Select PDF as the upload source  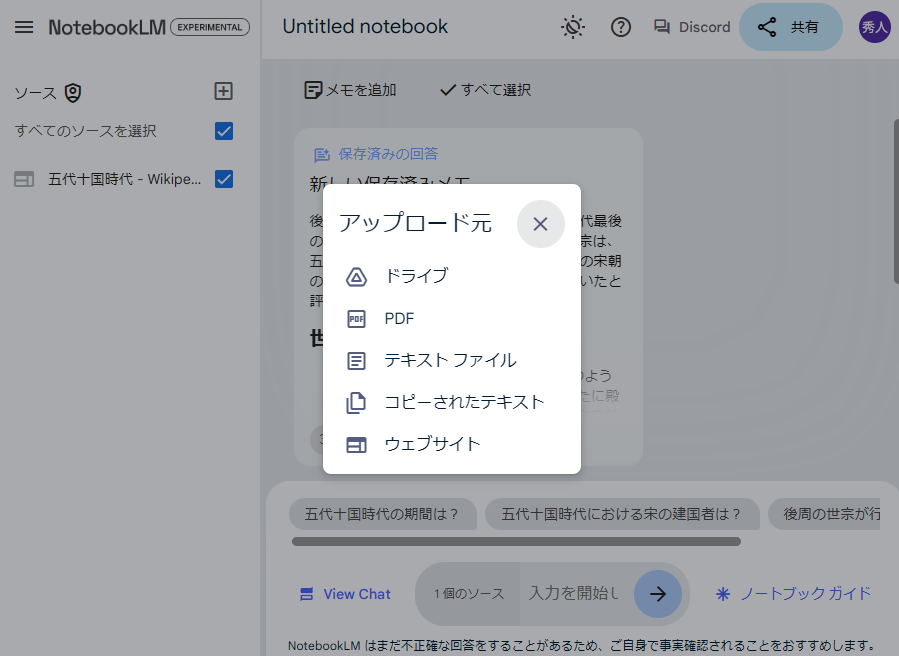[x=398, y=318]
